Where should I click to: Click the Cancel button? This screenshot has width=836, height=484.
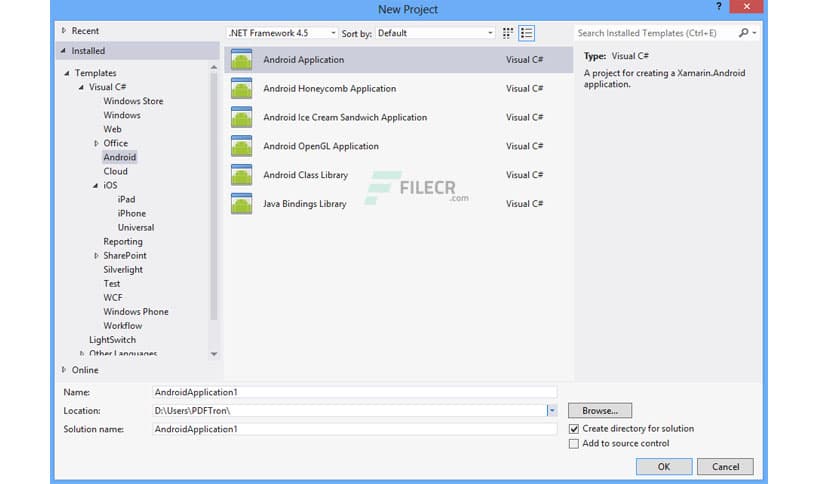pyautogui.click(x=725, y=466)
